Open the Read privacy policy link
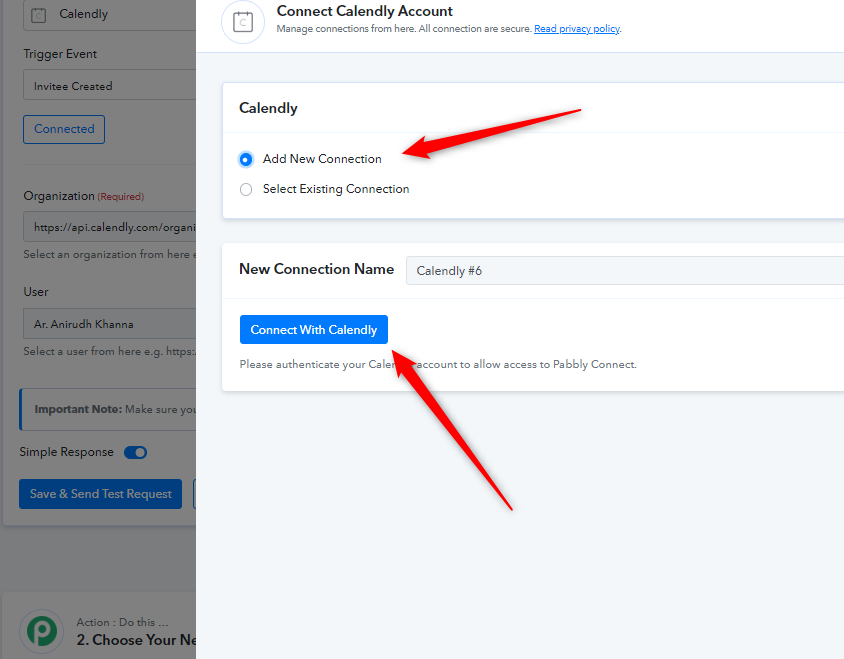The height and width of the screenshot is (659, 844). pos(576,29)
